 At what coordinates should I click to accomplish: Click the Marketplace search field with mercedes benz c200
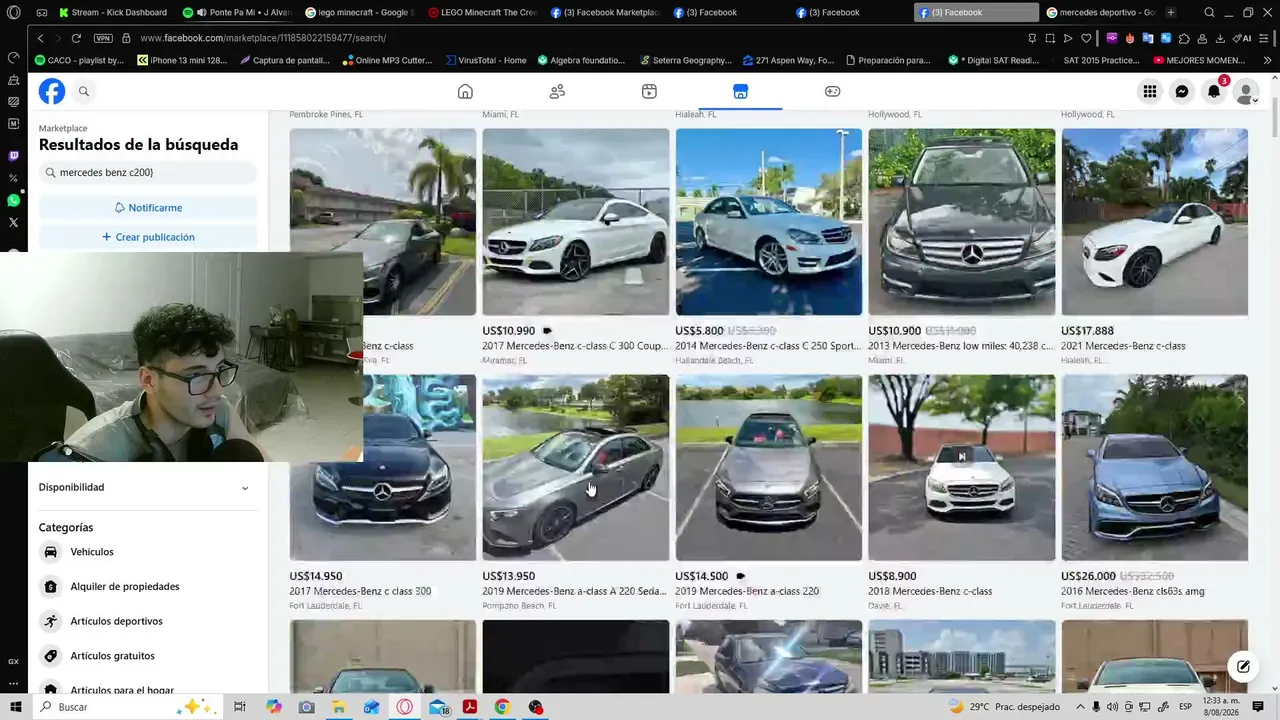148,172
